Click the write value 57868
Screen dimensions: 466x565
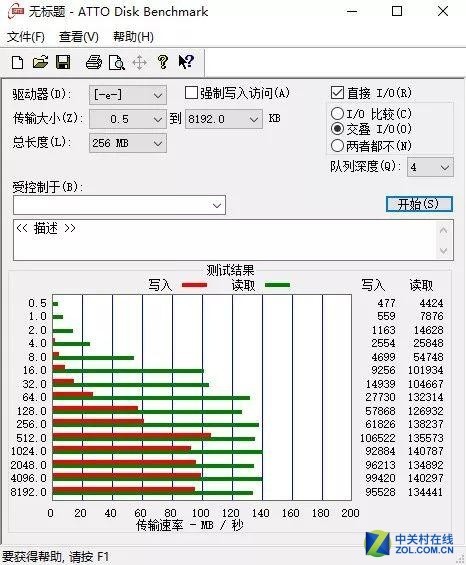tap(380, 411)
